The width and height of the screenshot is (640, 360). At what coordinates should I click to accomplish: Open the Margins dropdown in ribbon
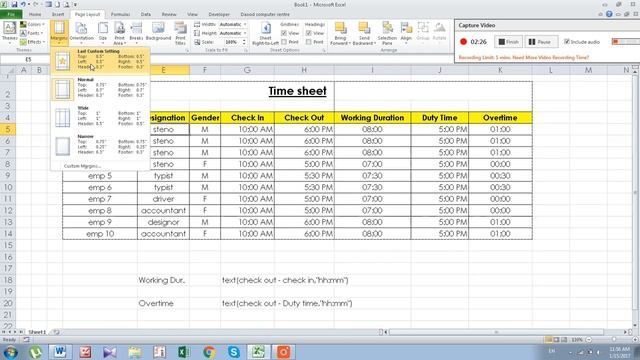tap(59, 32)
